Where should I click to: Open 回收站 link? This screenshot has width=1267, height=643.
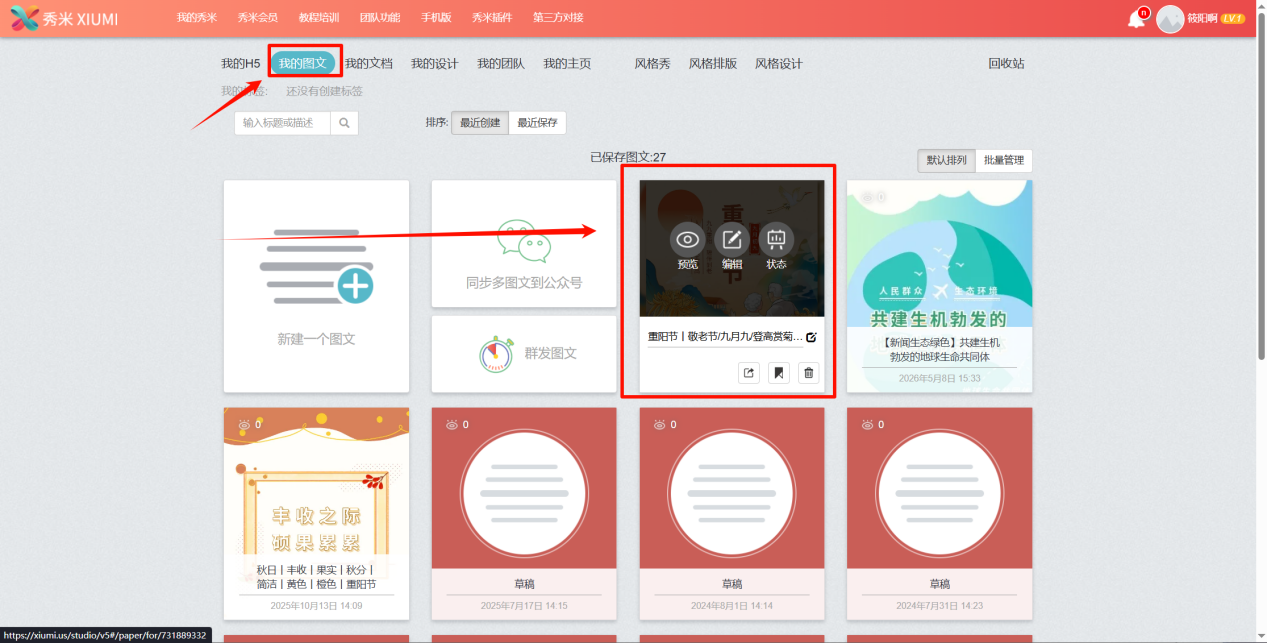pyautogui.click(x=1006, y=64)
